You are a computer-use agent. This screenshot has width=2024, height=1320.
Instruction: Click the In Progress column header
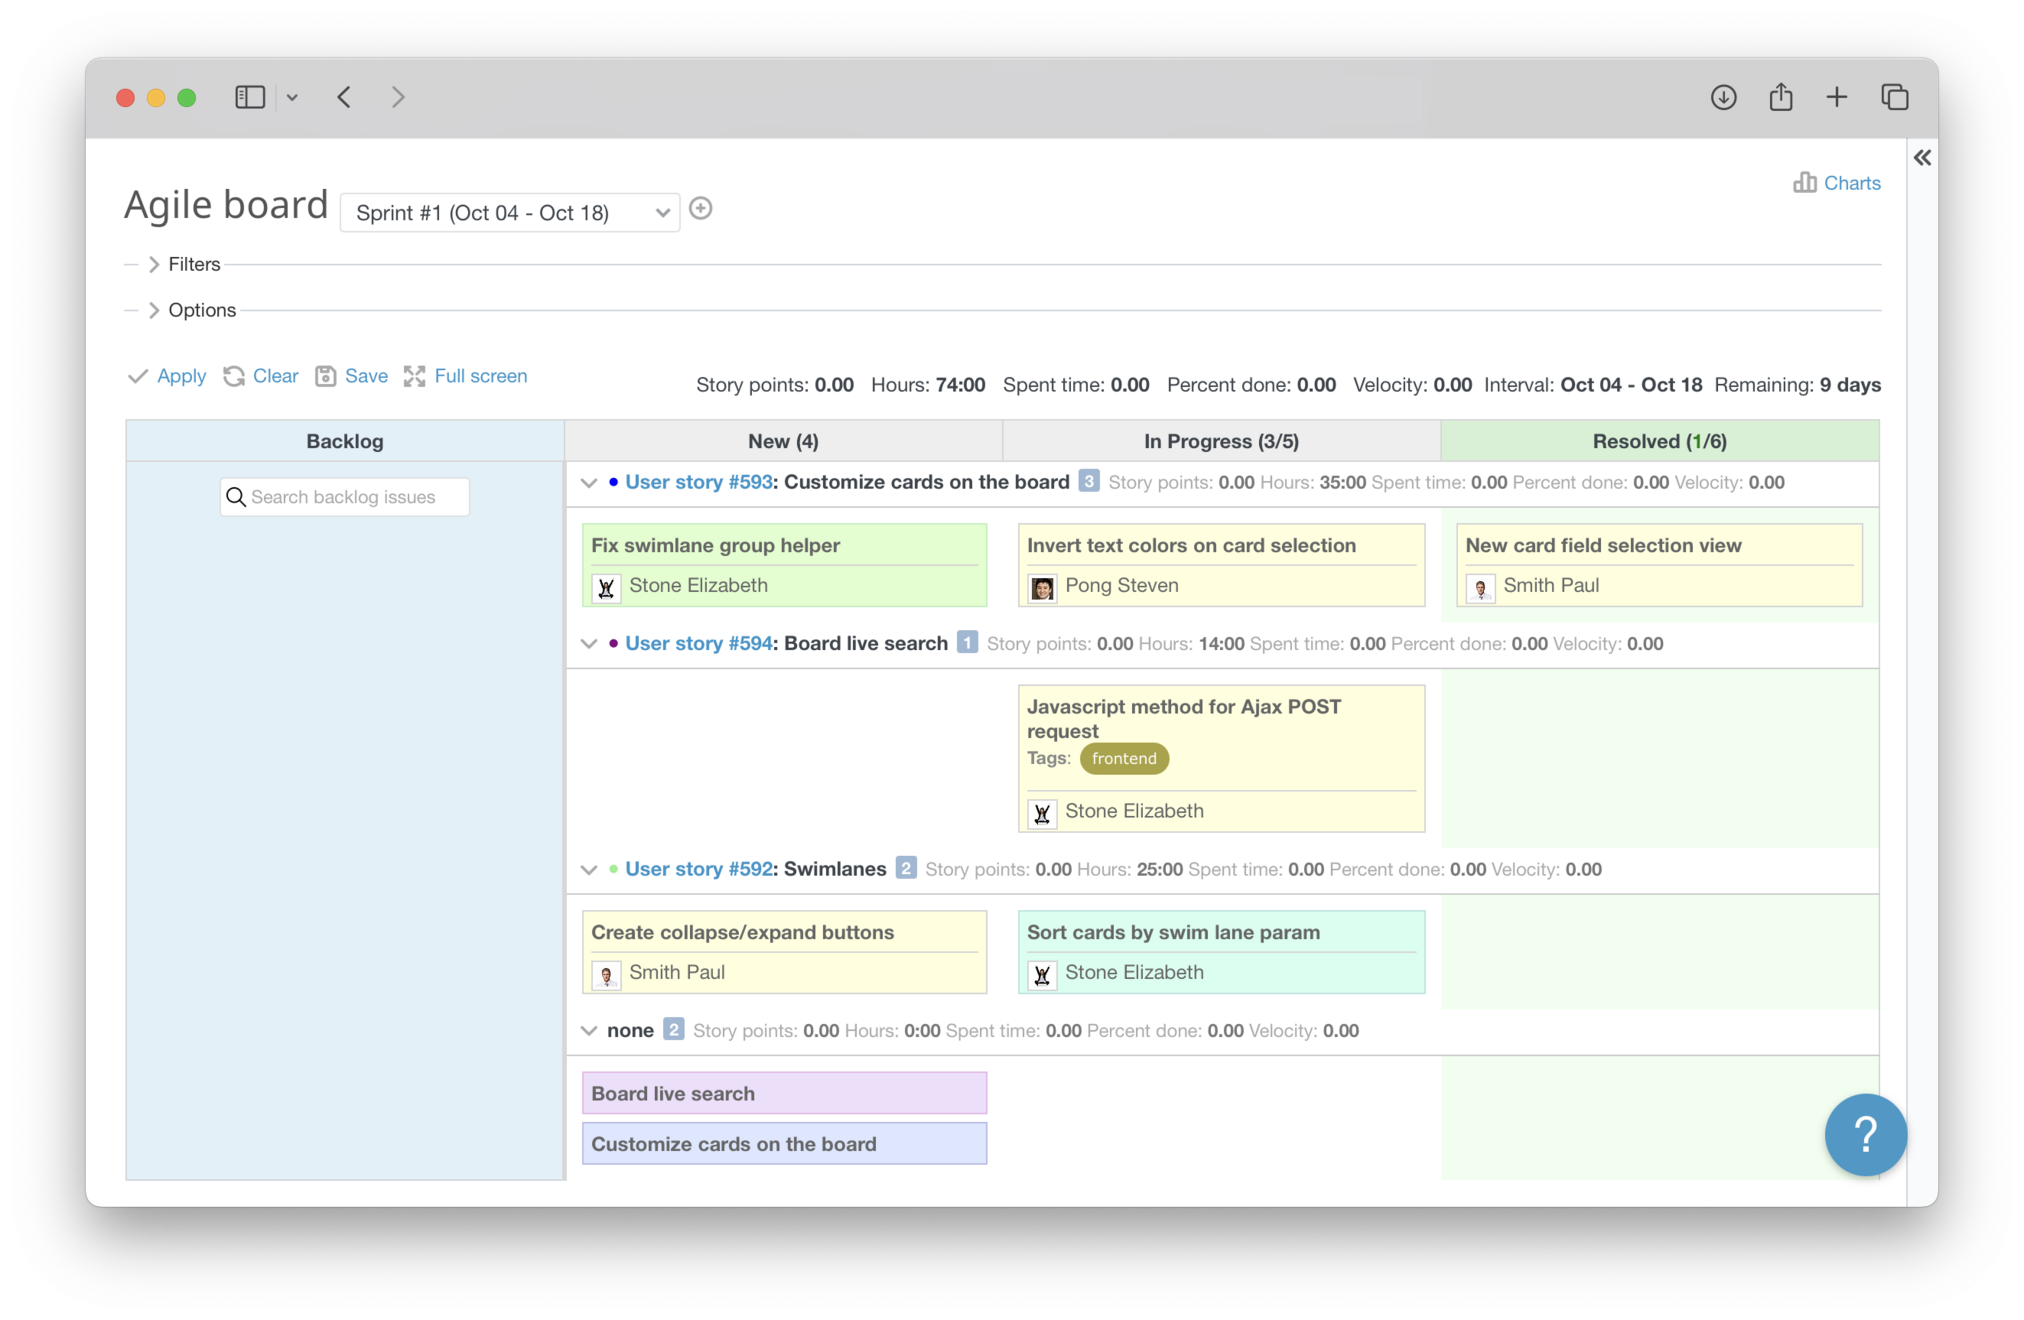1221,441
